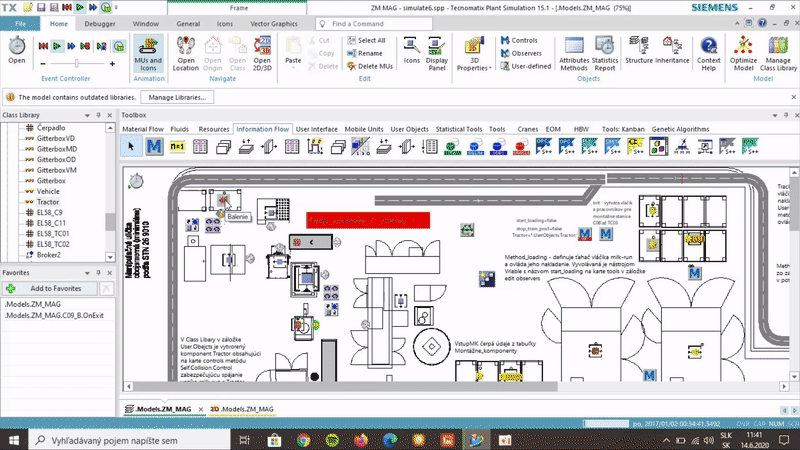The image size is (800, 450).
Task: Switch to the Window ribbon tab
Action: click(146, 24)
